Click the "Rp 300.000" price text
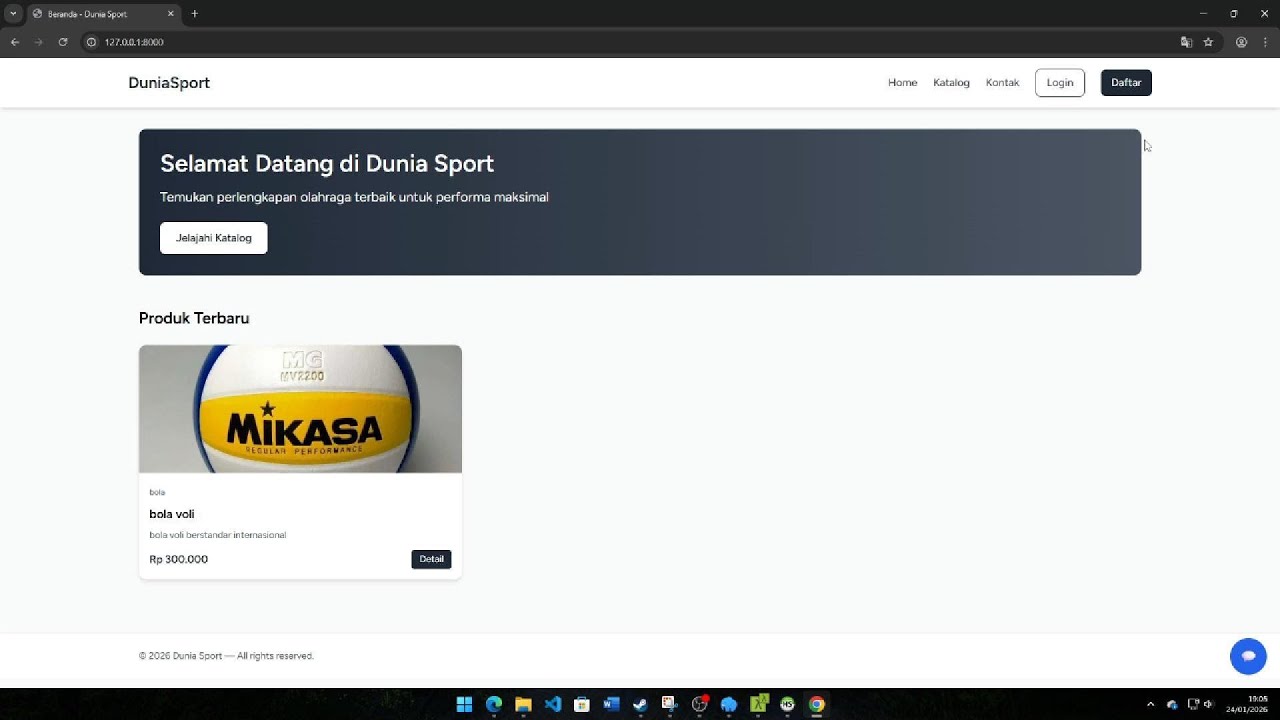This screenshot has width=1280, height=720. [x=179, y=559]
